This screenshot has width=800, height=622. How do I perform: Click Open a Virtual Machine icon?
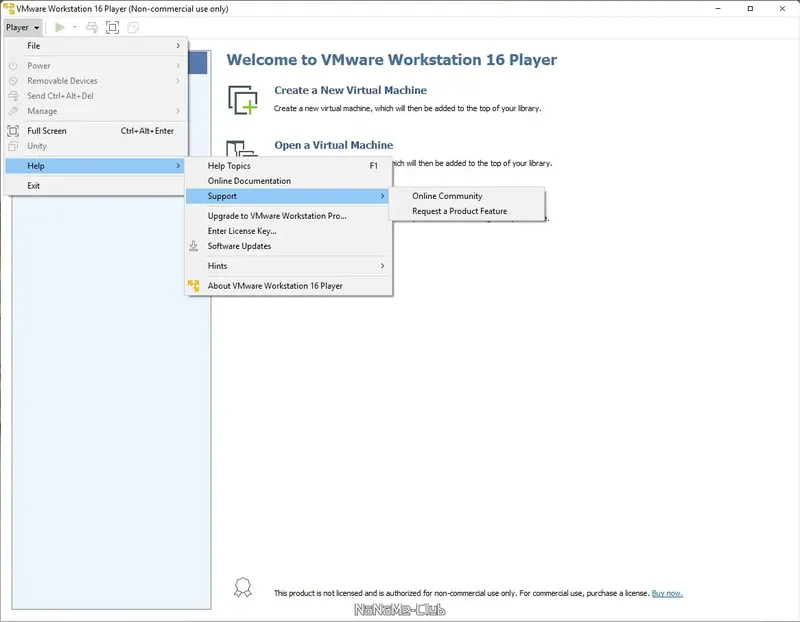click(x=242, y=148)
